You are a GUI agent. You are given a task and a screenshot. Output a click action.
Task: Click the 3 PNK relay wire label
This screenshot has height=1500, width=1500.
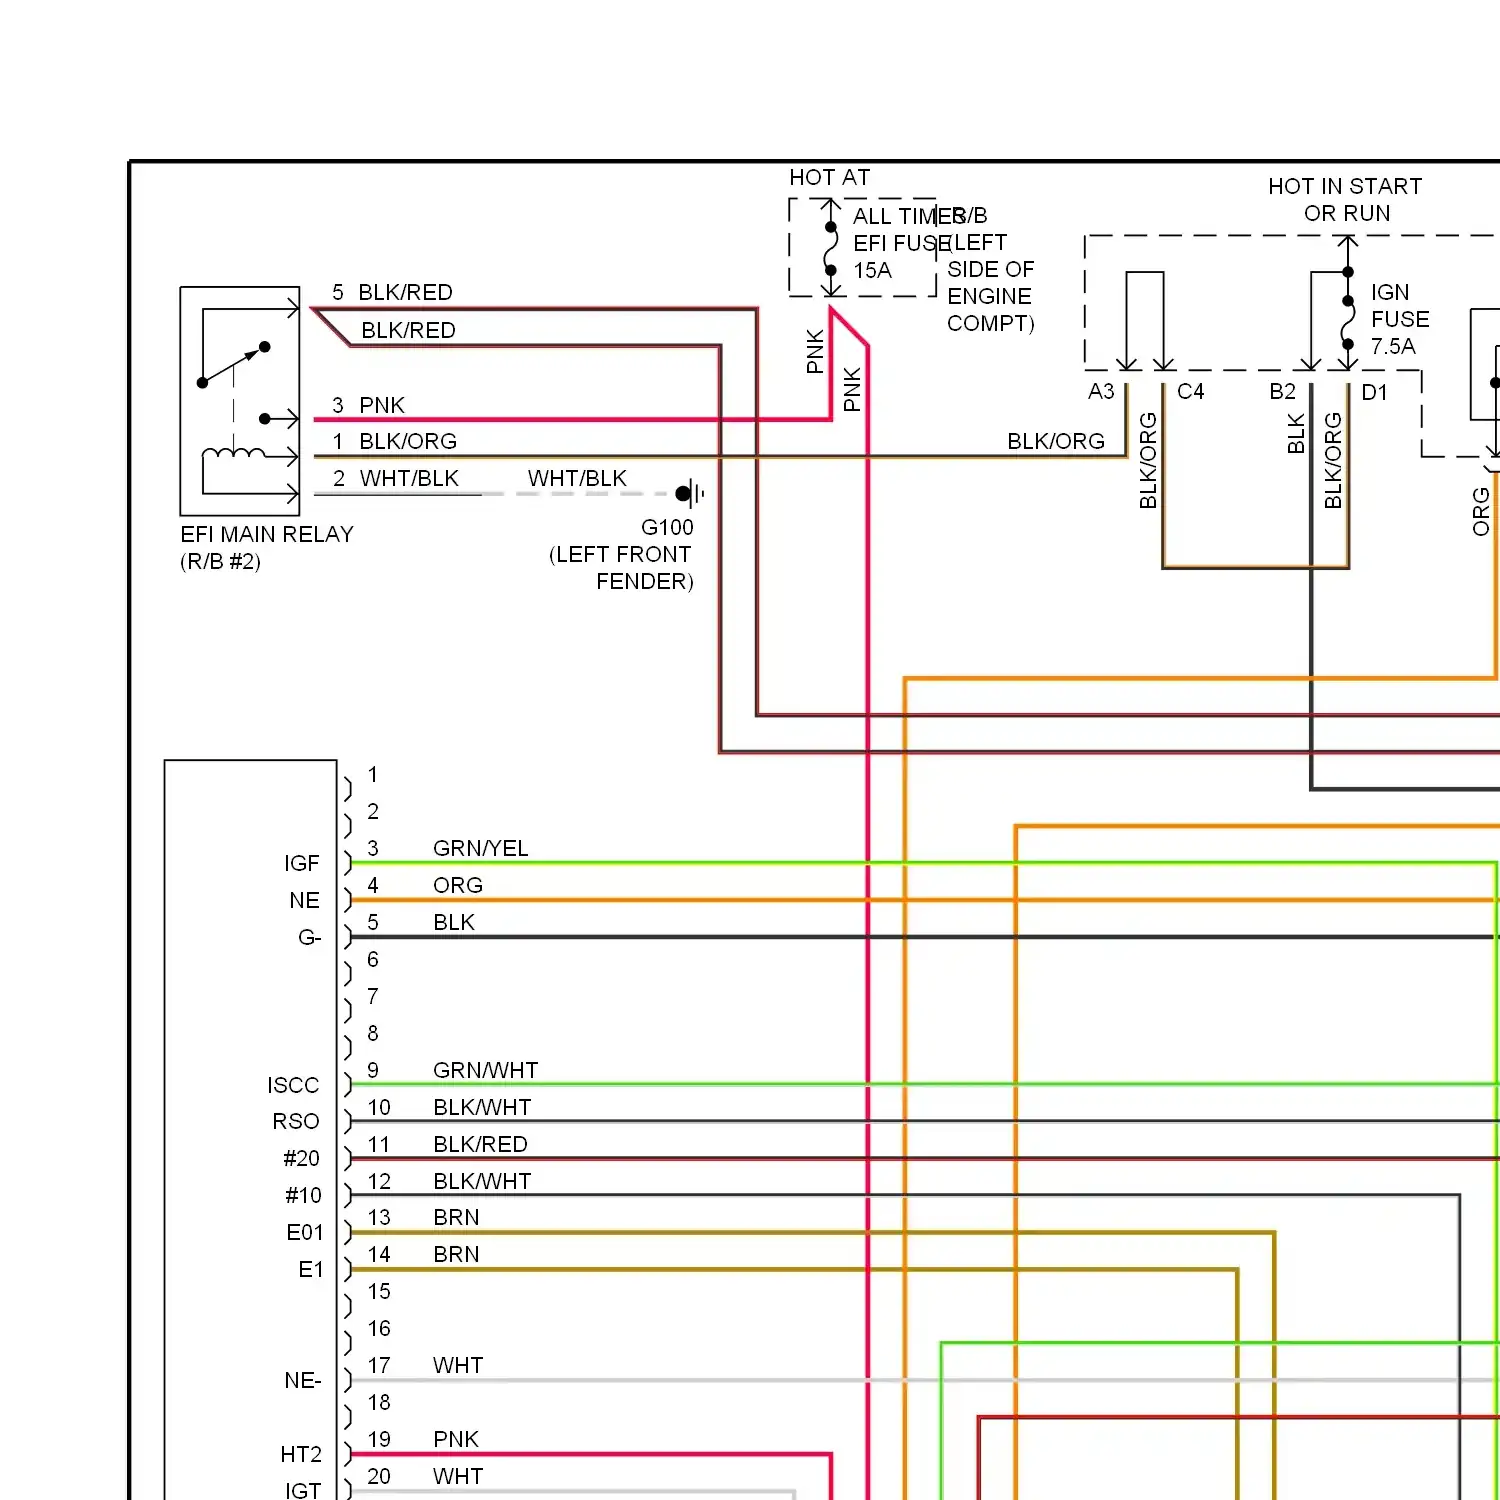[x=368, y=405]
